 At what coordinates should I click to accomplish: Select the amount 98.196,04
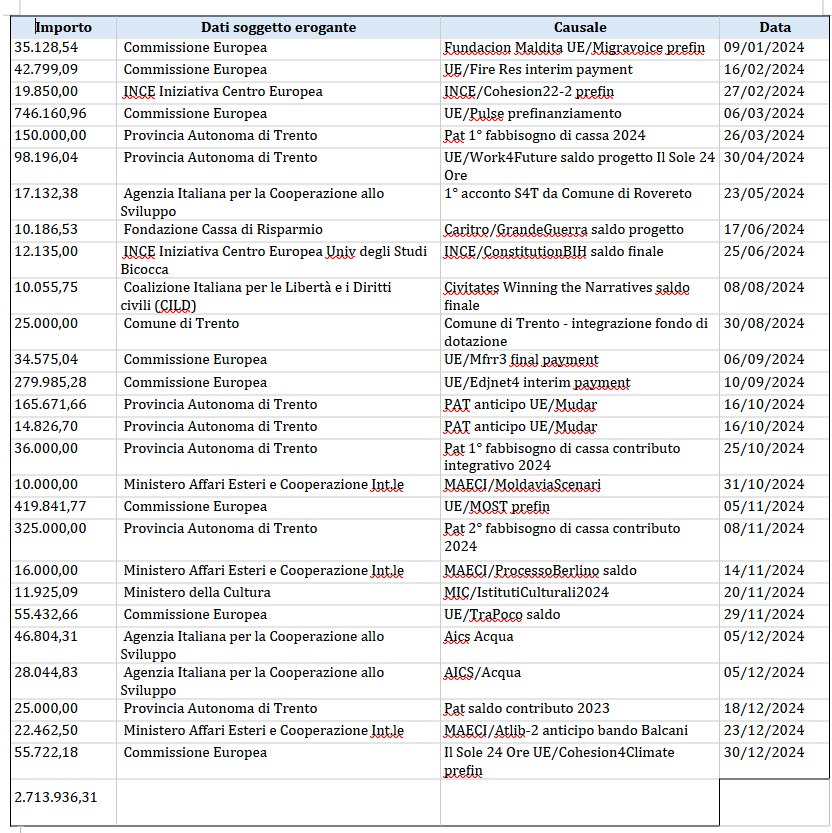pyautogui.click(x=46, y=158)
